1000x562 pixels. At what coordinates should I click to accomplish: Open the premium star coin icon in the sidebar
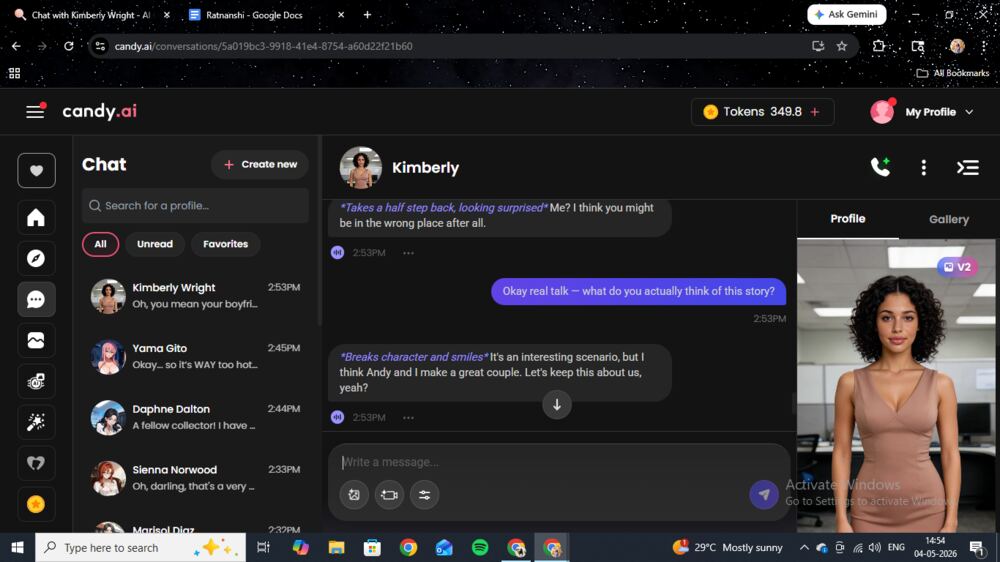[x=36, y=504]
